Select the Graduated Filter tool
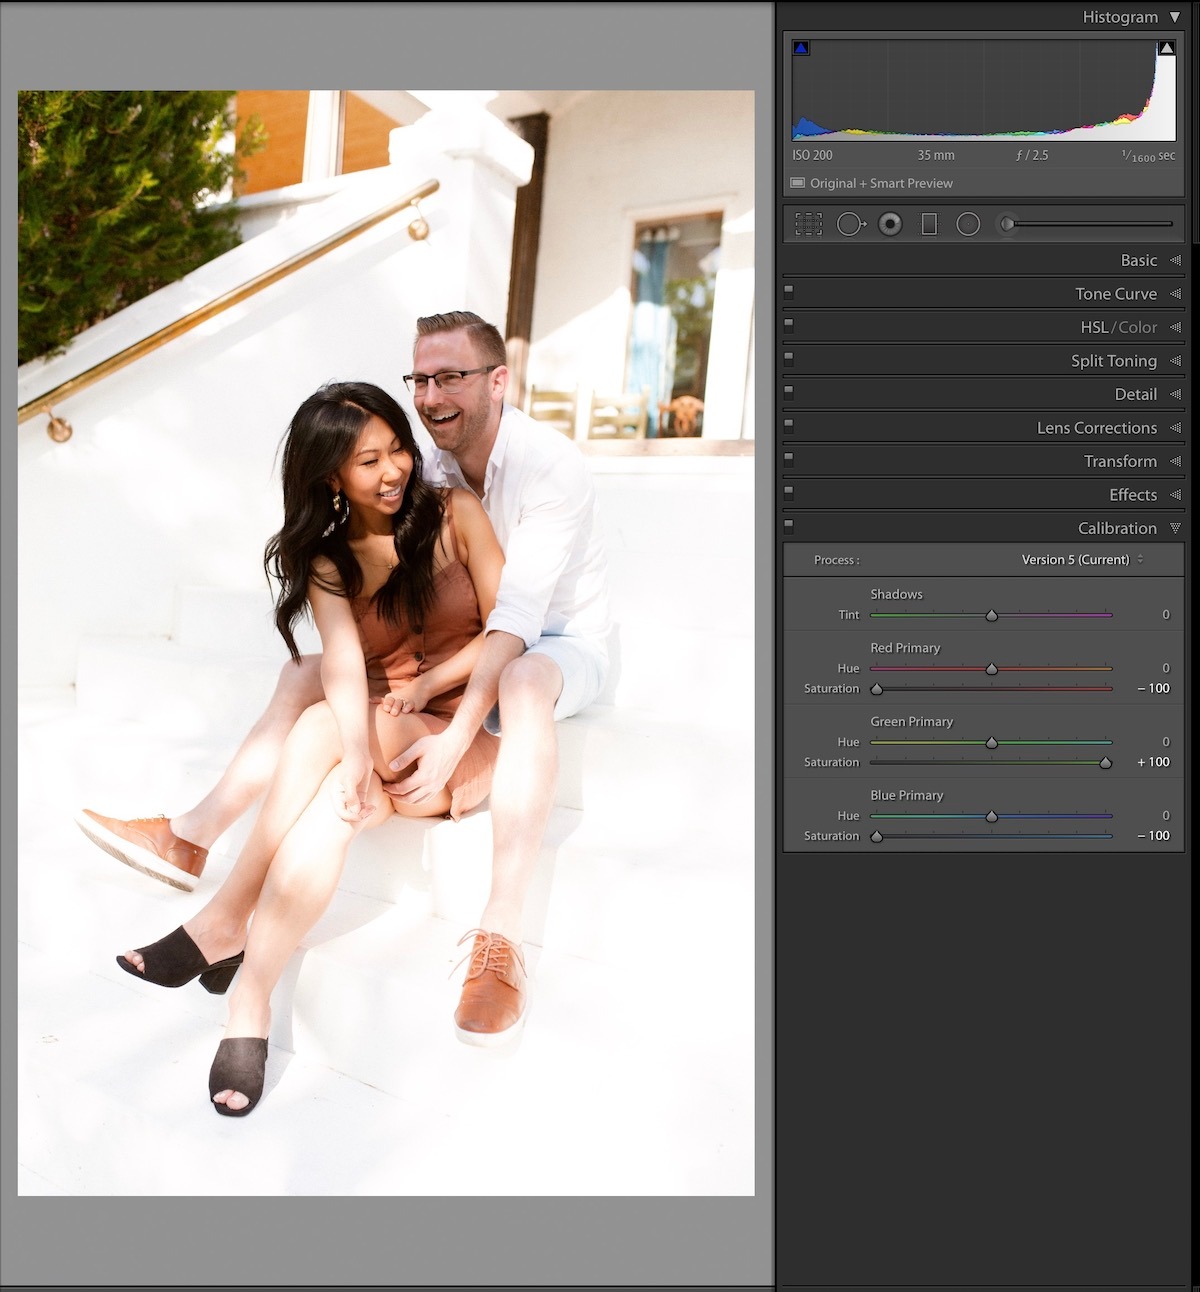The width and height of the screenshot is (1200, 1292). tap(929, 224)
